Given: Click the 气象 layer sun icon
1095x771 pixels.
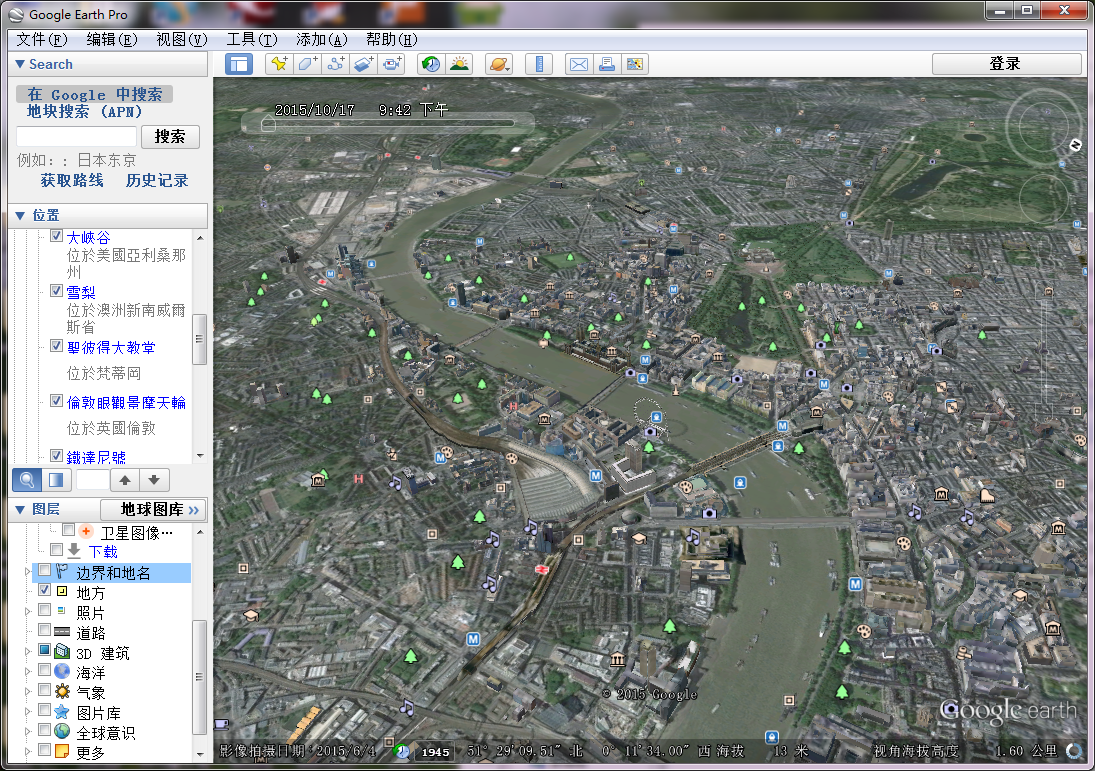Looking at the screenshot, I should point(62,692).
